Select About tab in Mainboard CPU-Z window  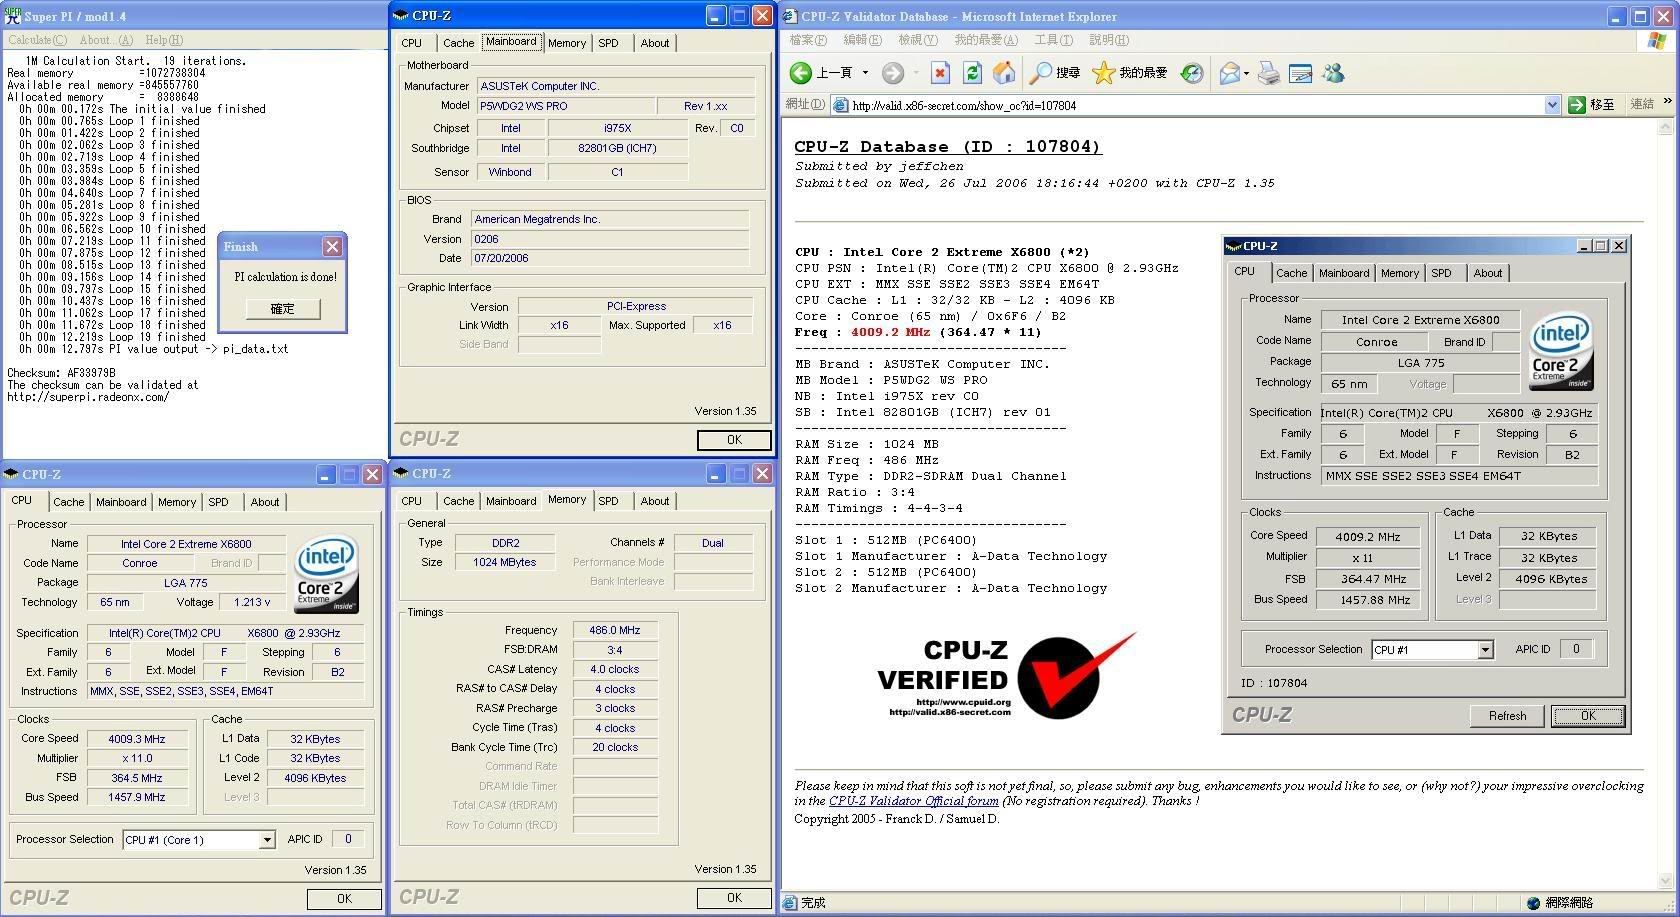[655, 43]
